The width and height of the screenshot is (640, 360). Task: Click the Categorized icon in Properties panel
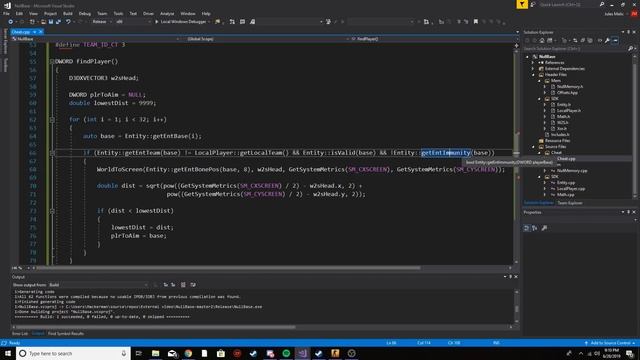click(527, 228)
